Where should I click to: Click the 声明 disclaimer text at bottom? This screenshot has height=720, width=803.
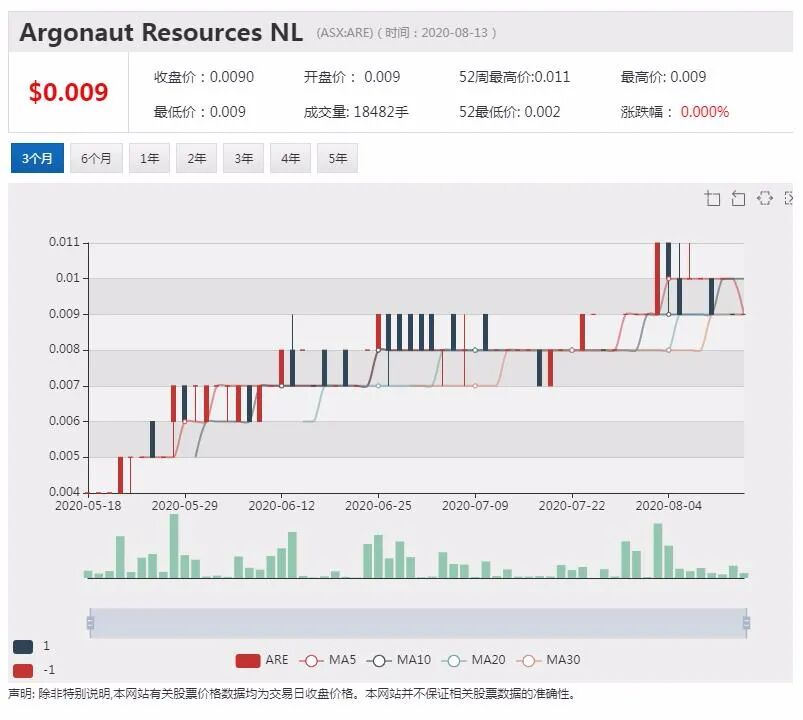[292, 694]
